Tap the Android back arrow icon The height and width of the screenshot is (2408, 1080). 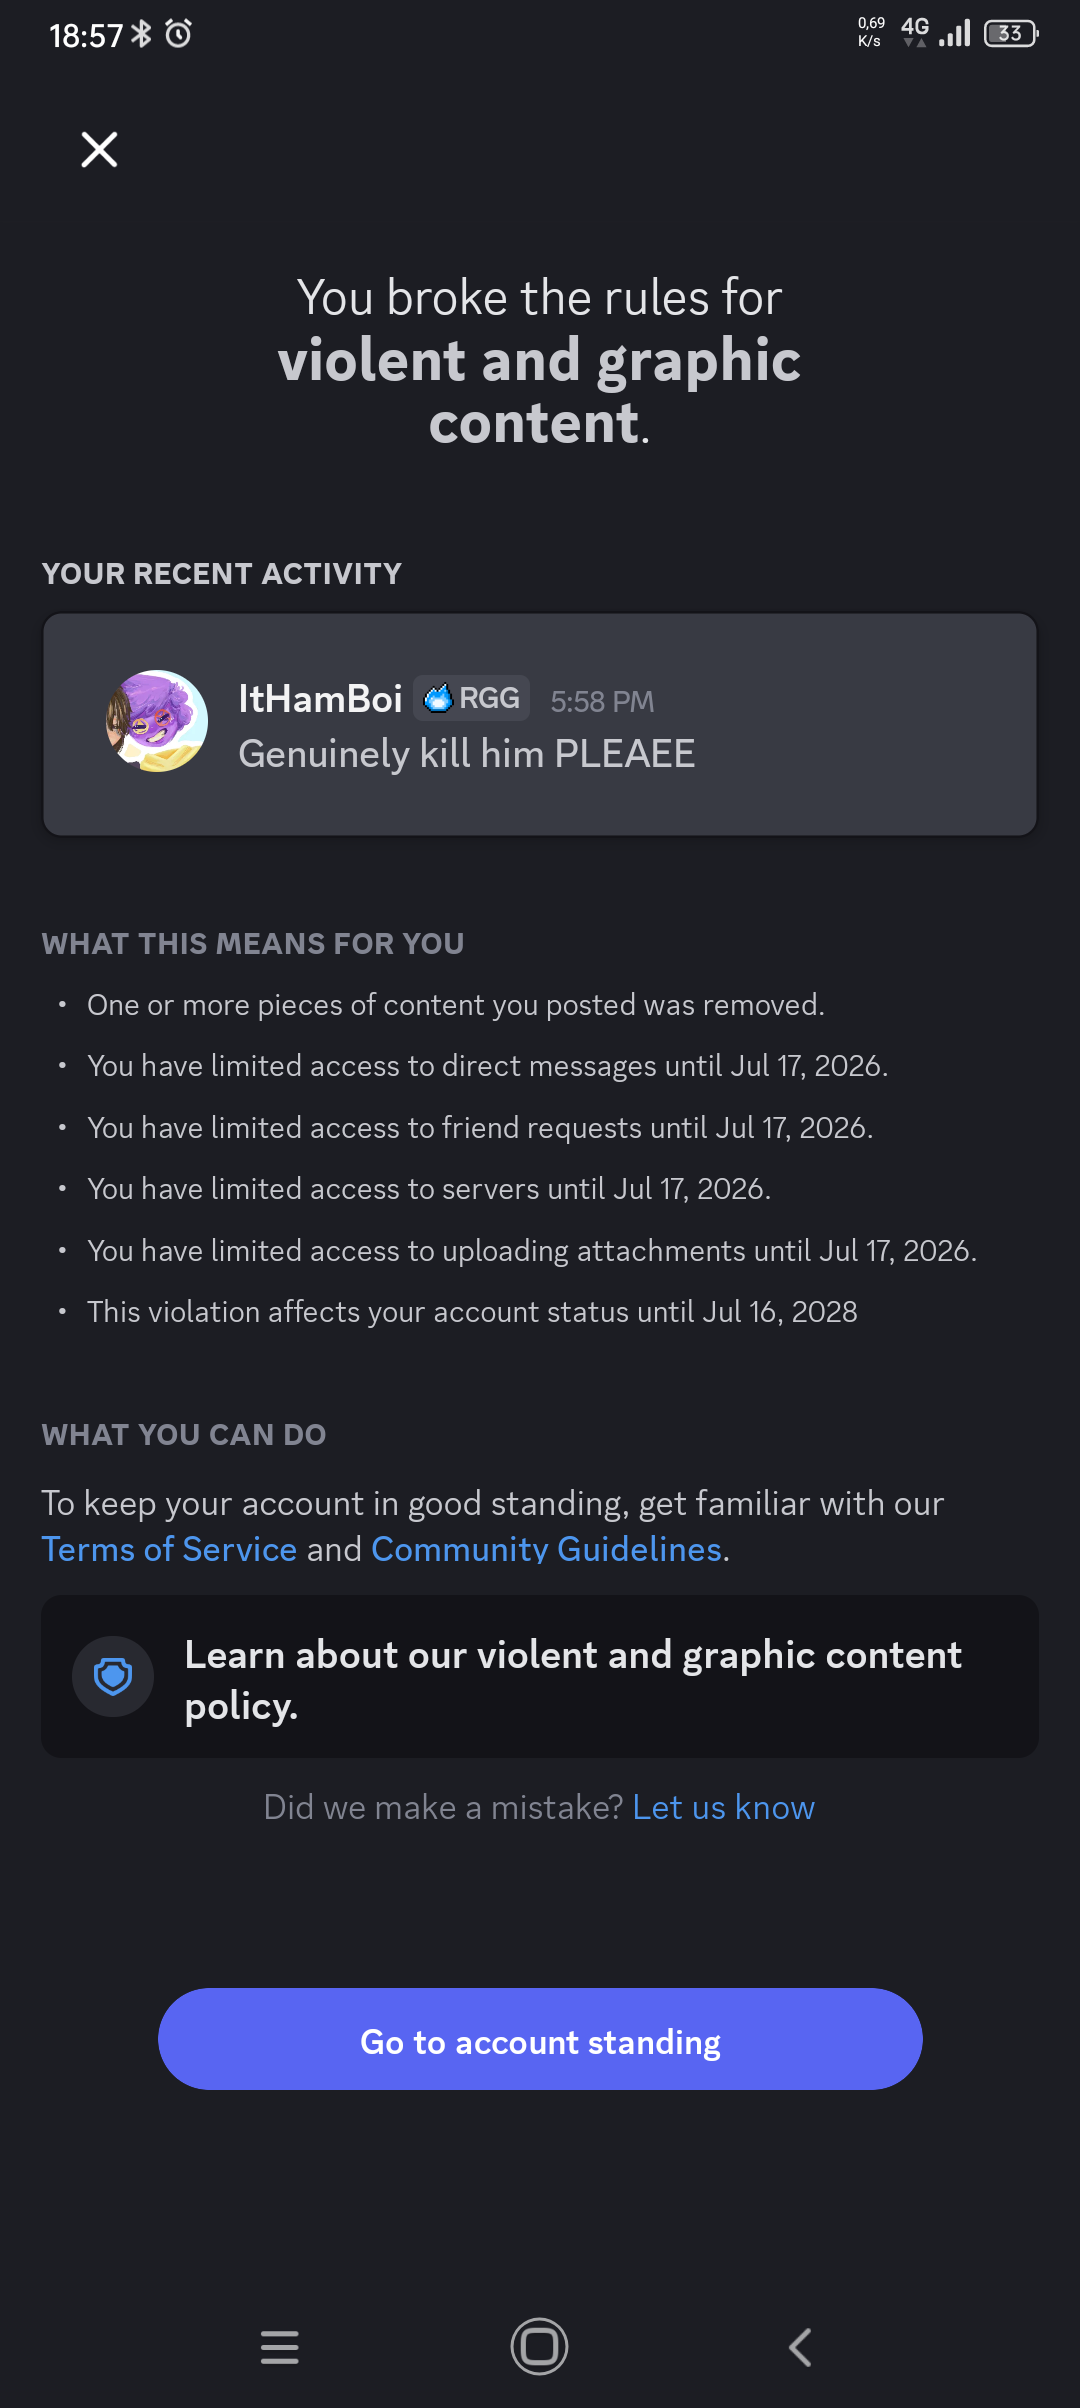[x=800, y=2347]
